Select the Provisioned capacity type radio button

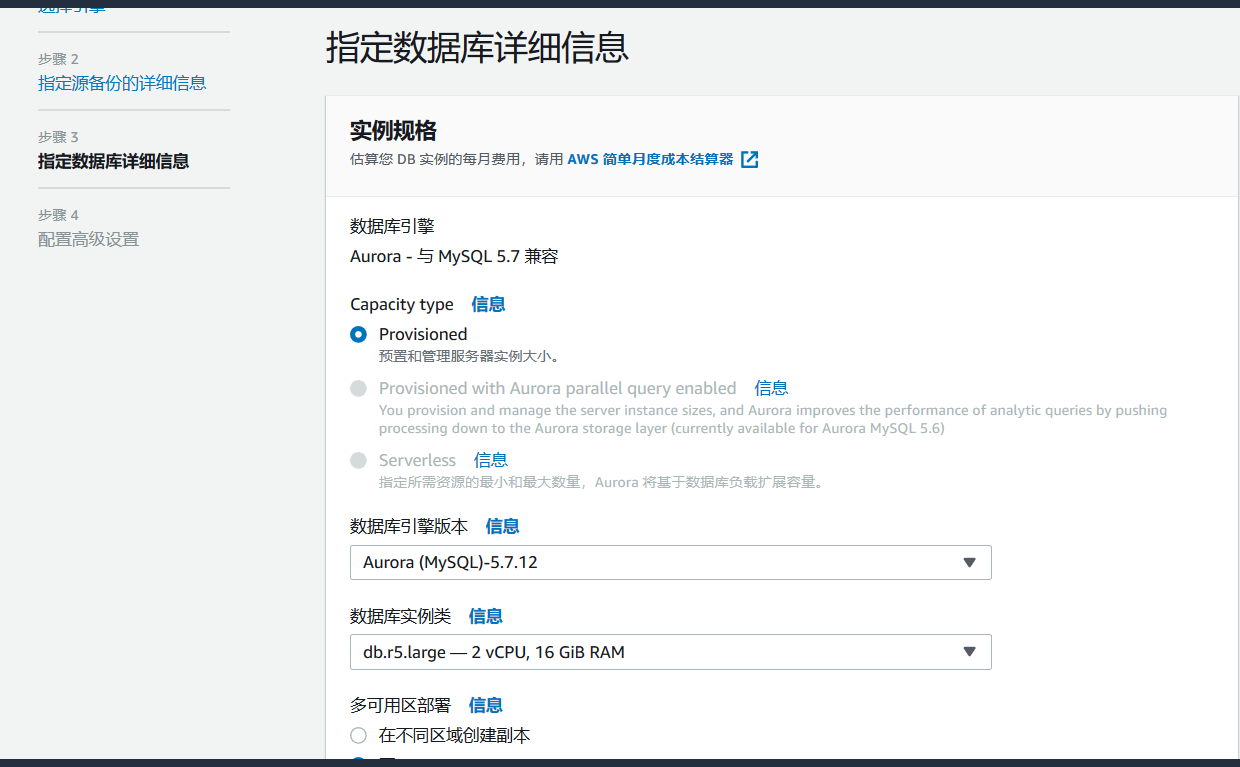358,334
